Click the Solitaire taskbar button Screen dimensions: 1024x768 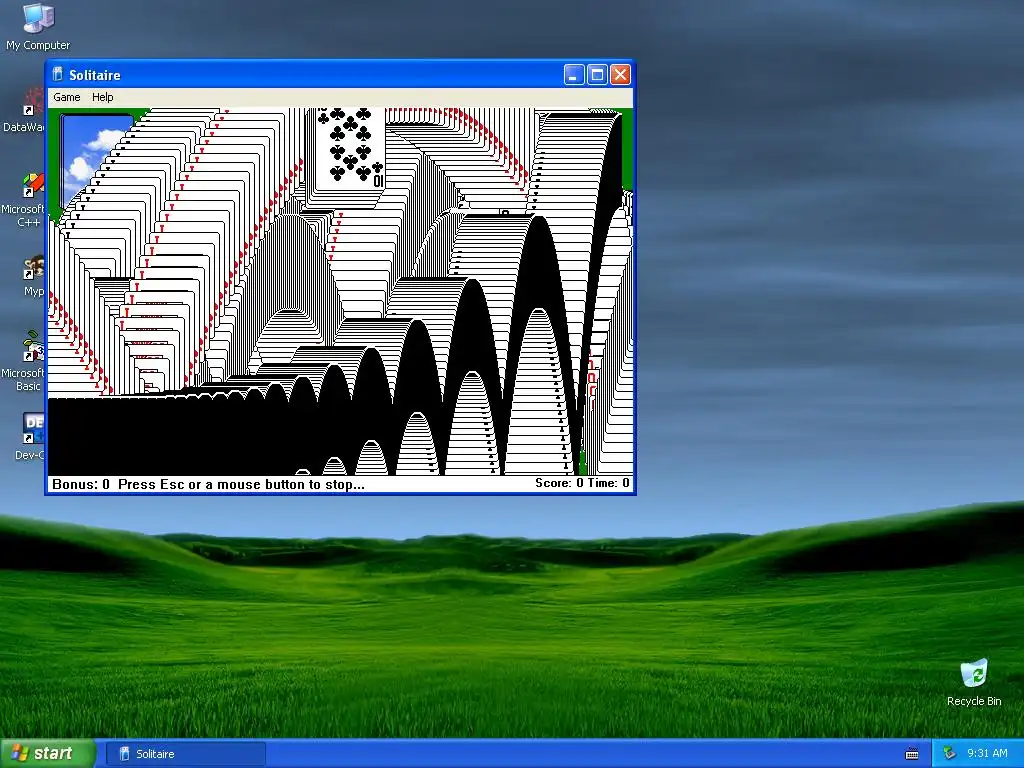(x=186, y=754)
